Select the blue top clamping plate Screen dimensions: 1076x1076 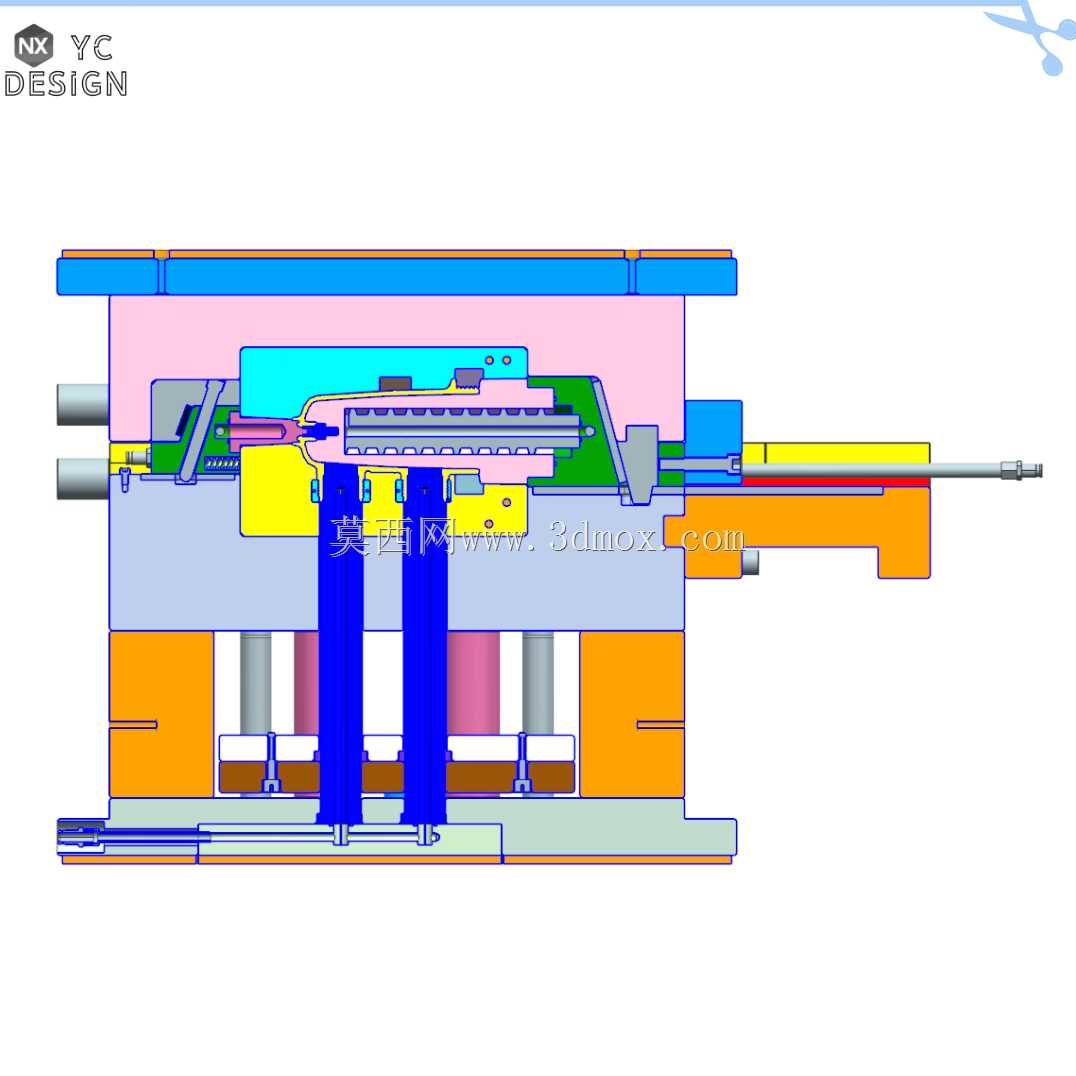tap(397, 276)
